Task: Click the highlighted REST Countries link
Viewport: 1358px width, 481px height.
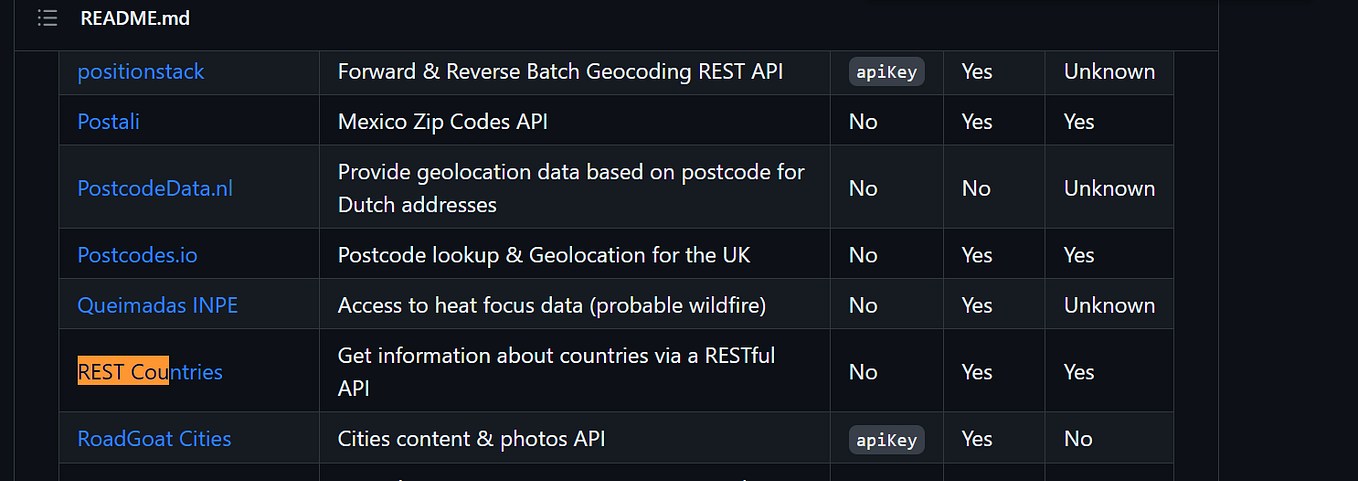Action: [150, 372]
